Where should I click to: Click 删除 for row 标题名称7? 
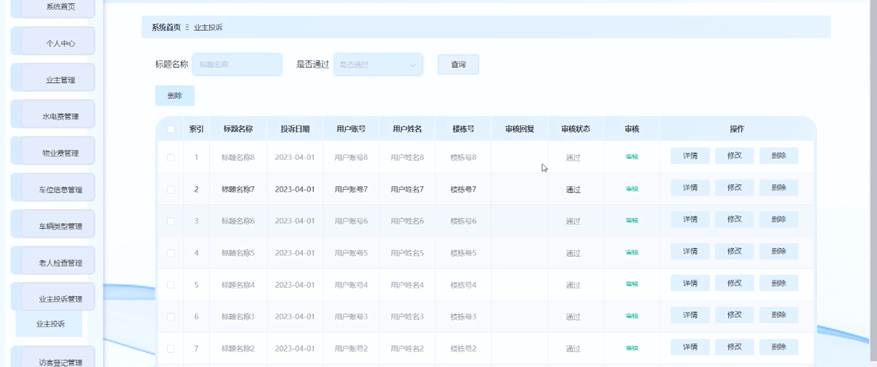(x=779, y=188)
